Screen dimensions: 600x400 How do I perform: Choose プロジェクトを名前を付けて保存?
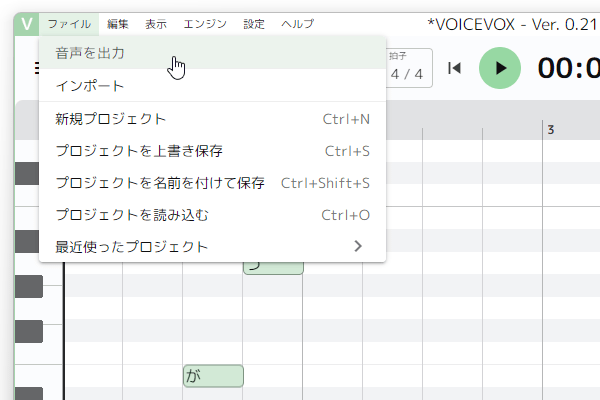pos(212,183)
